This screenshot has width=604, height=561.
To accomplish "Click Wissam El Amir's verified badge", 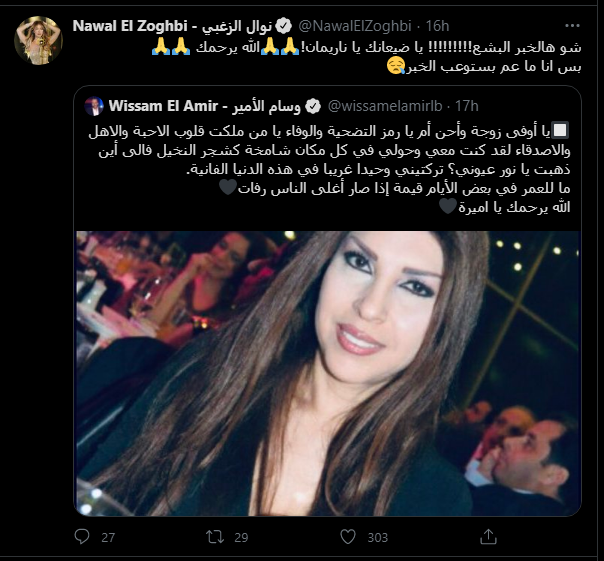I will click(x=313, y=106).
